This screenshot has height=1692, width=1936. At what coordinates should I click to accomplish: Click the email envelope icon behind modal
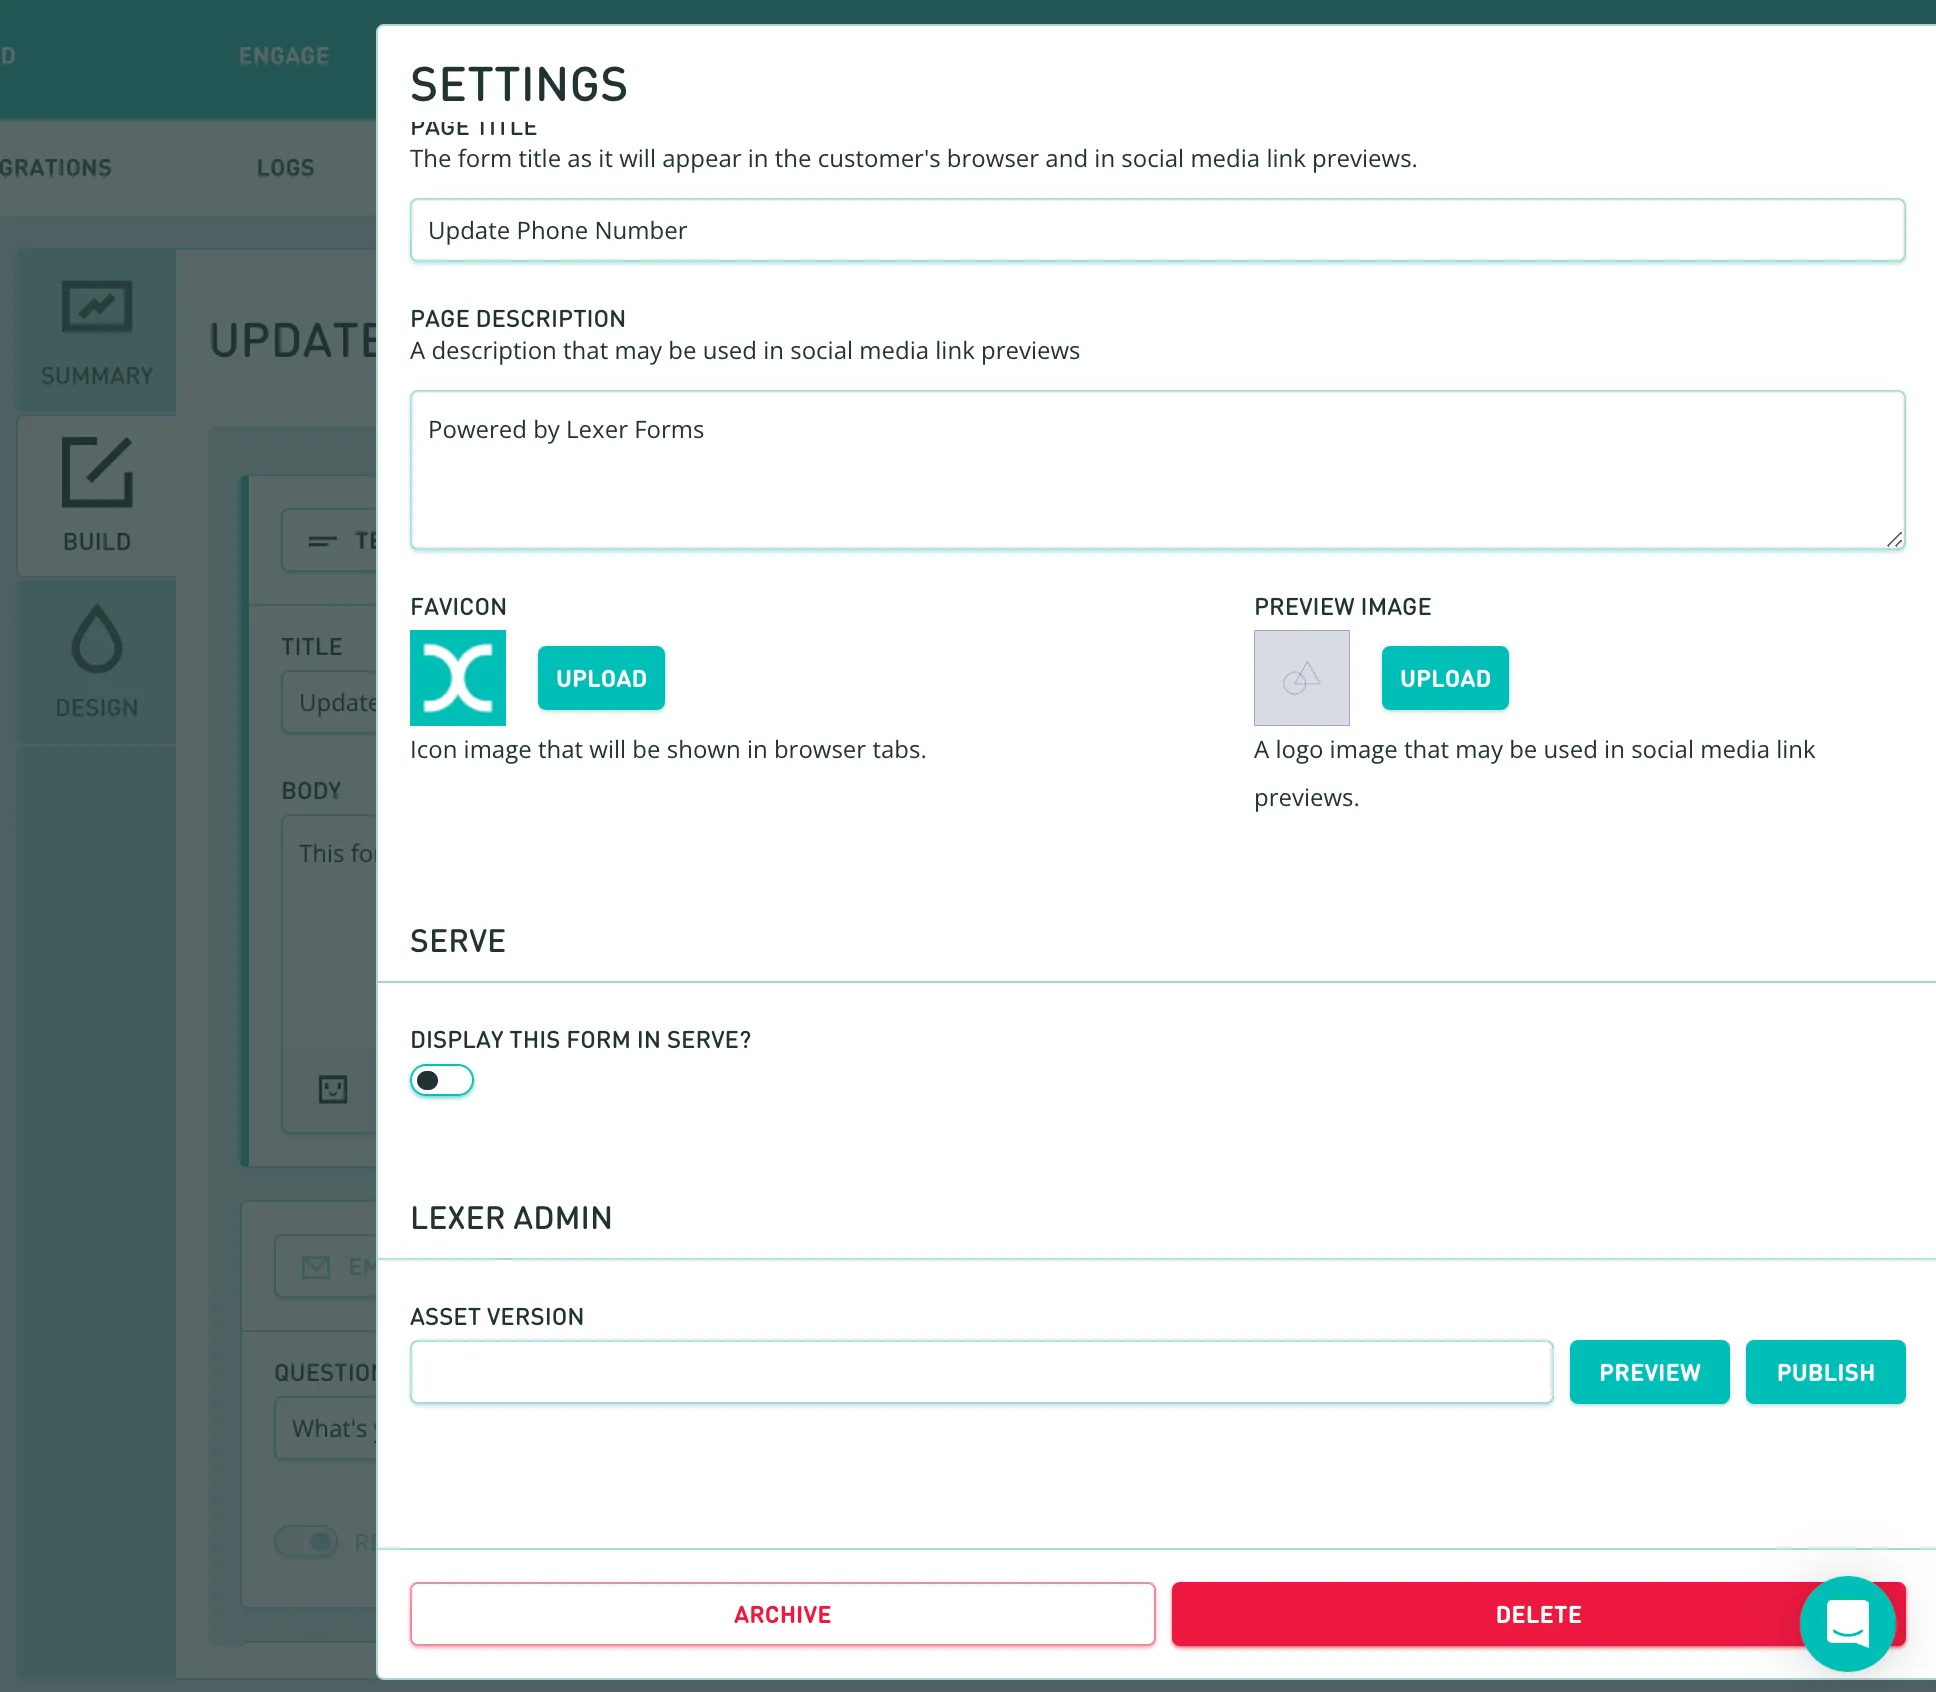click(x=316, y=1268)
